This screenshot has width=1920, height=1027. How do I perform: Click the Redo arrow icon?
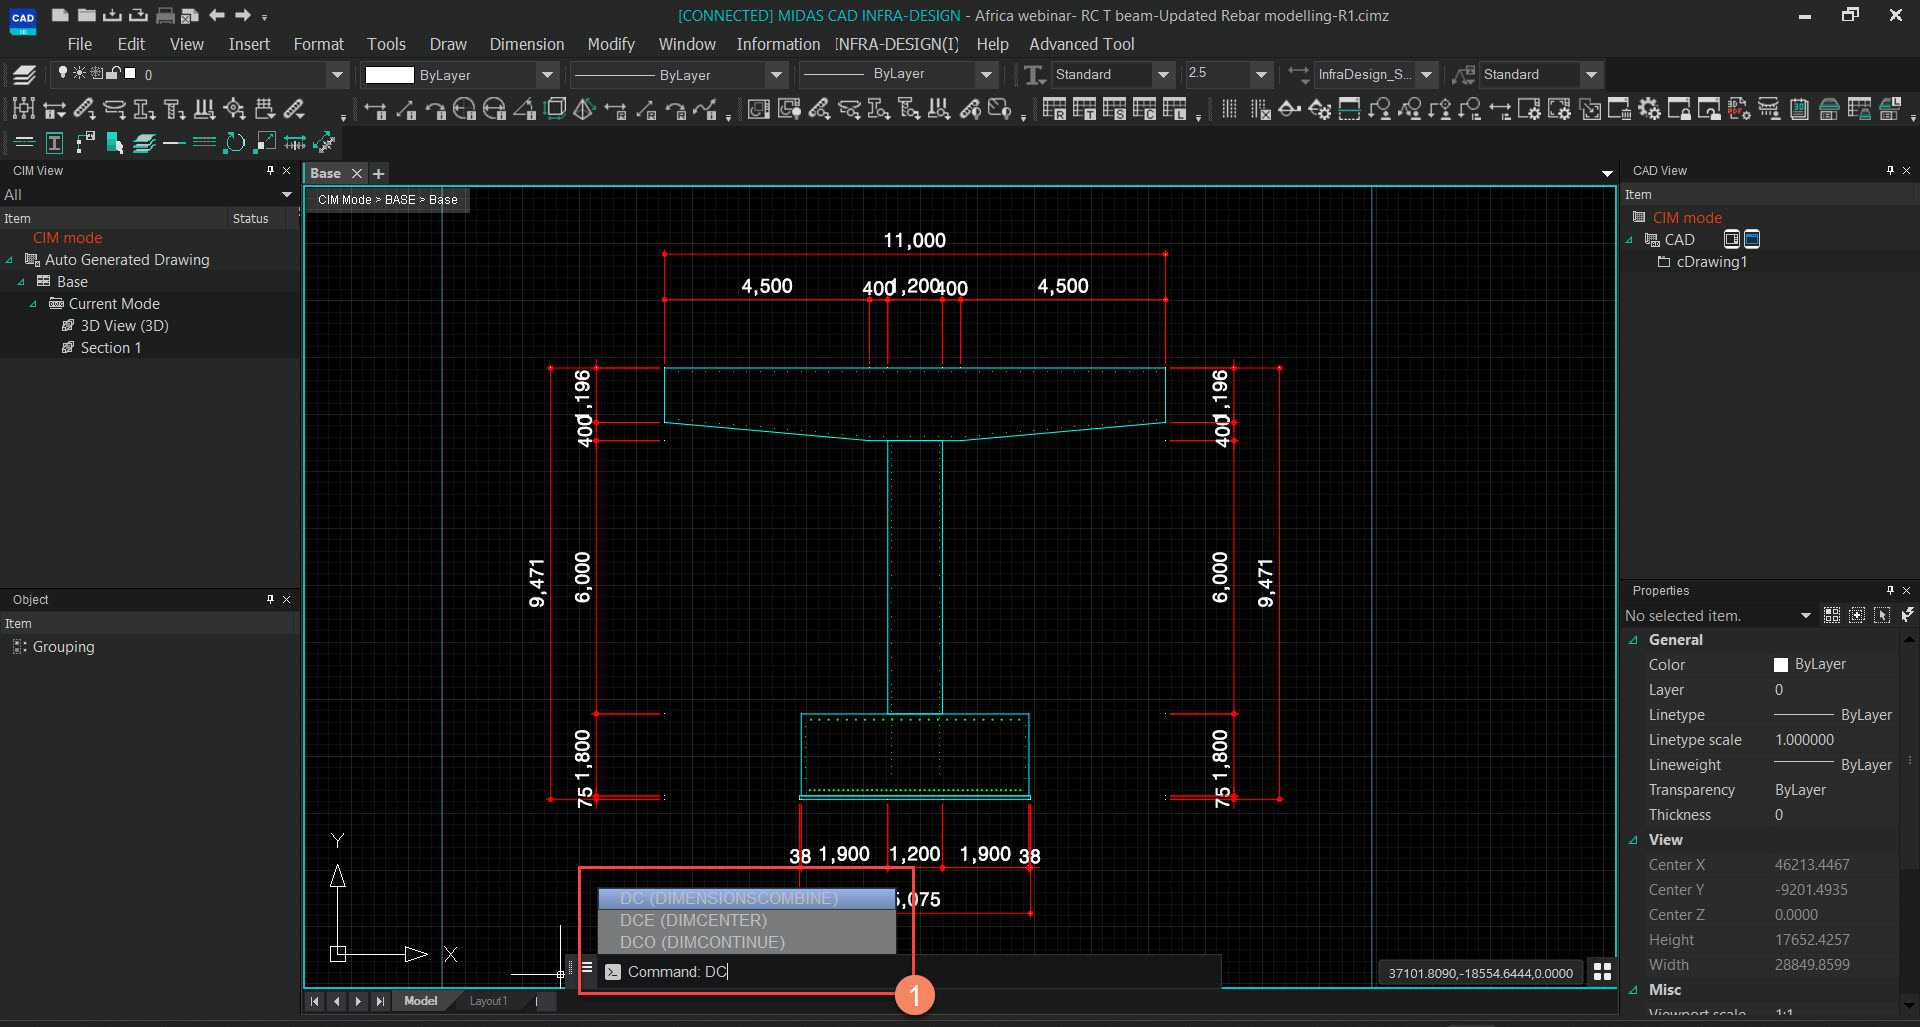point(243,15)
